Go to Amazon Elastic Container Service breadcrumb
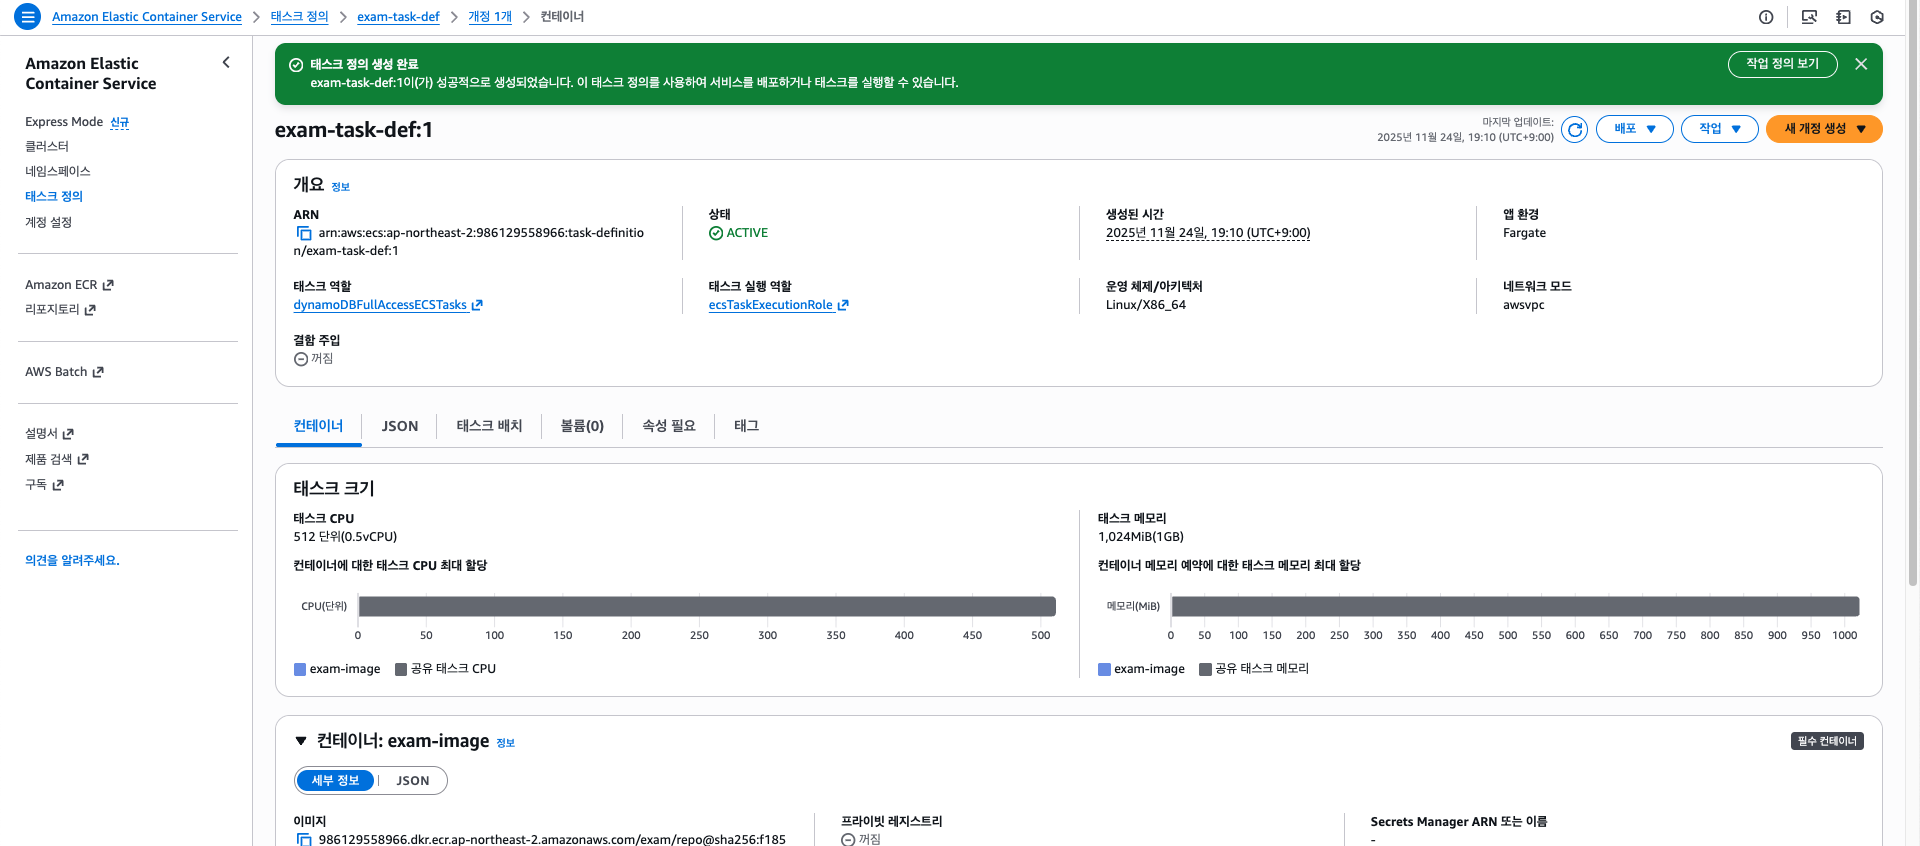 coord(147,17)
